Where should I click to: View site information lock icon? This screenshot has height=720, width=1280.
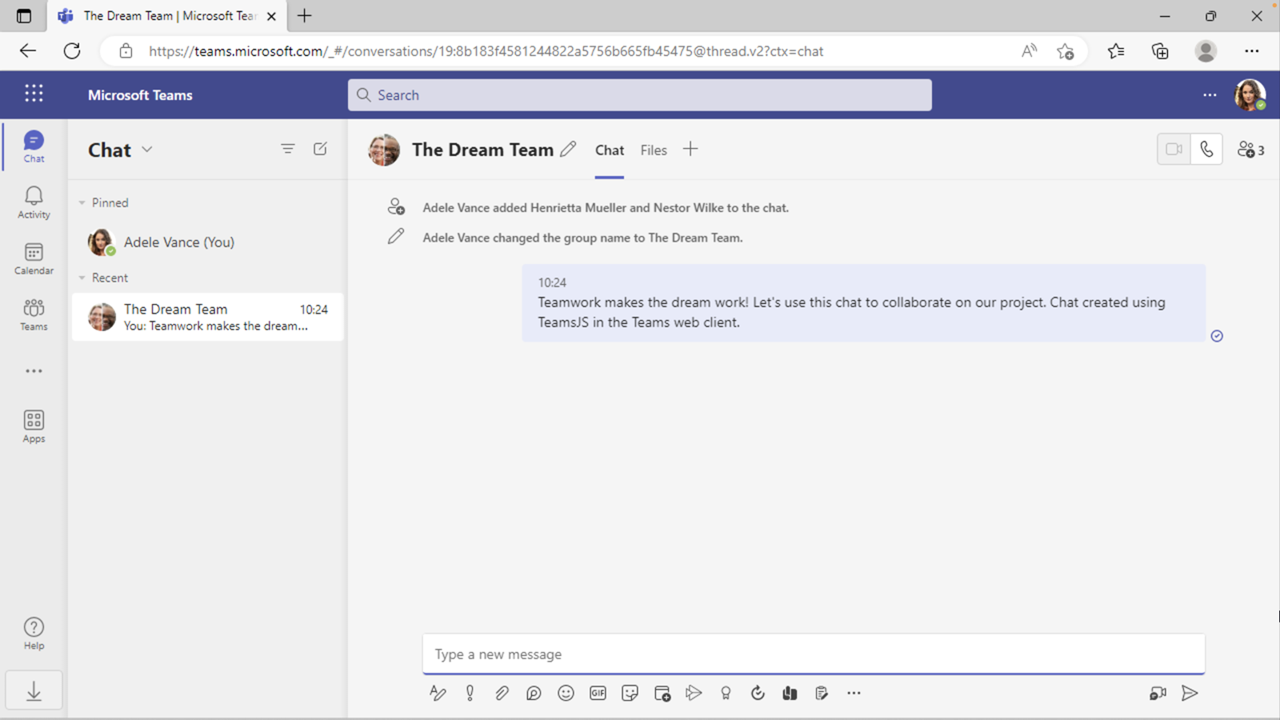coord(125,51)
